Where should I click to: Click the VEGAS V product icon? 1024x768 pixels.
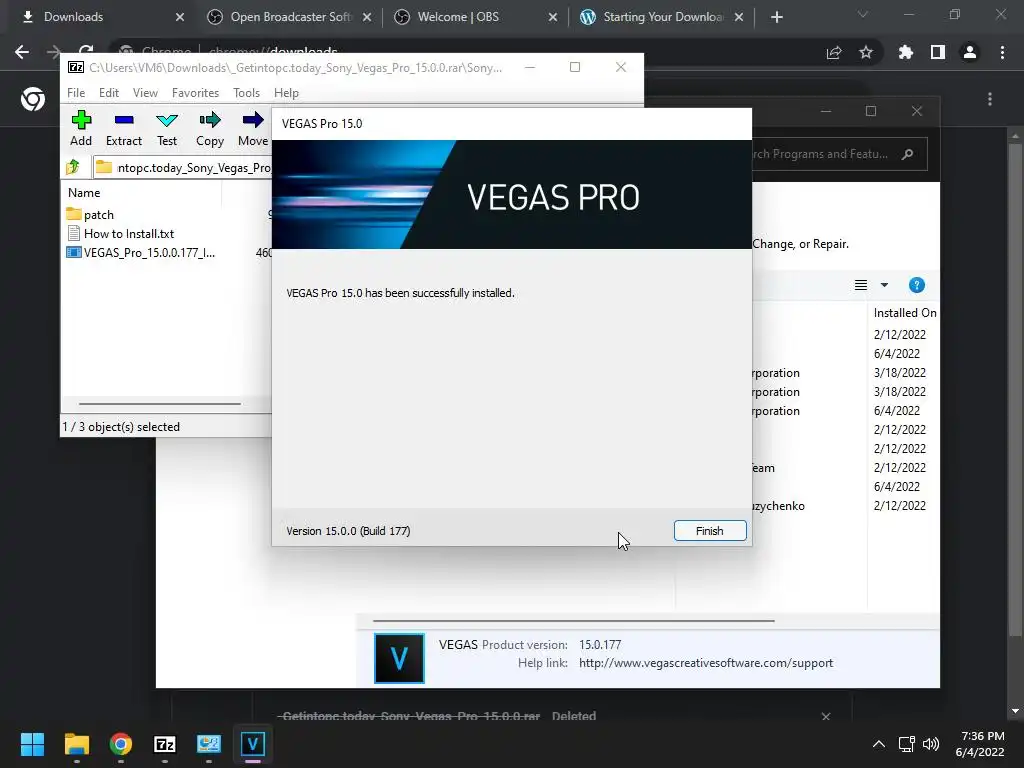click(399, 658)
